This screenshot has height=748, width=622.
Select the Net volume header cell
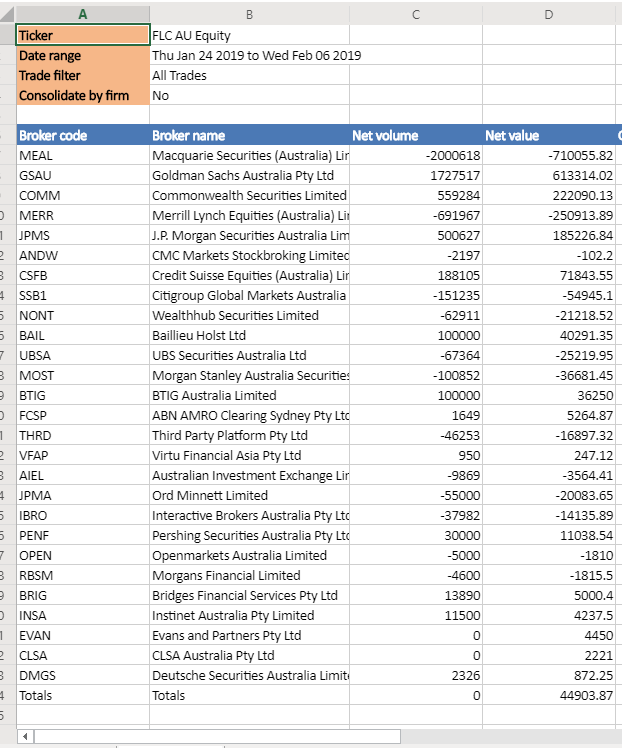tap(416, 135)
